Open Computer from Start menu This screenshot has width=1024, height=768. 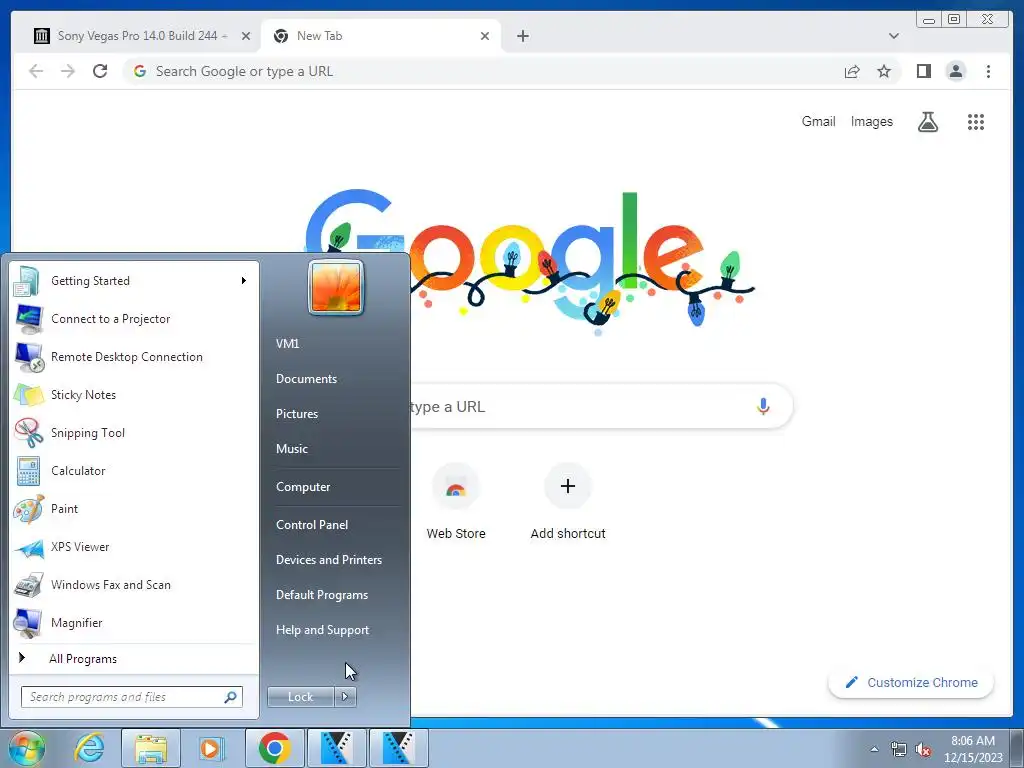coord(303,487)
